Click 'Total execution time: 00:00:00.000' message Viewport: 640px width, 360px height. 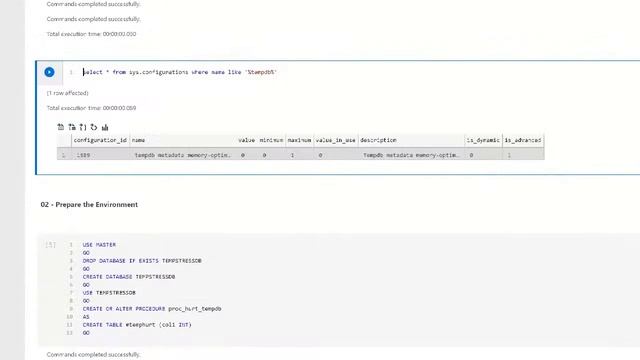tap(91, 34)
